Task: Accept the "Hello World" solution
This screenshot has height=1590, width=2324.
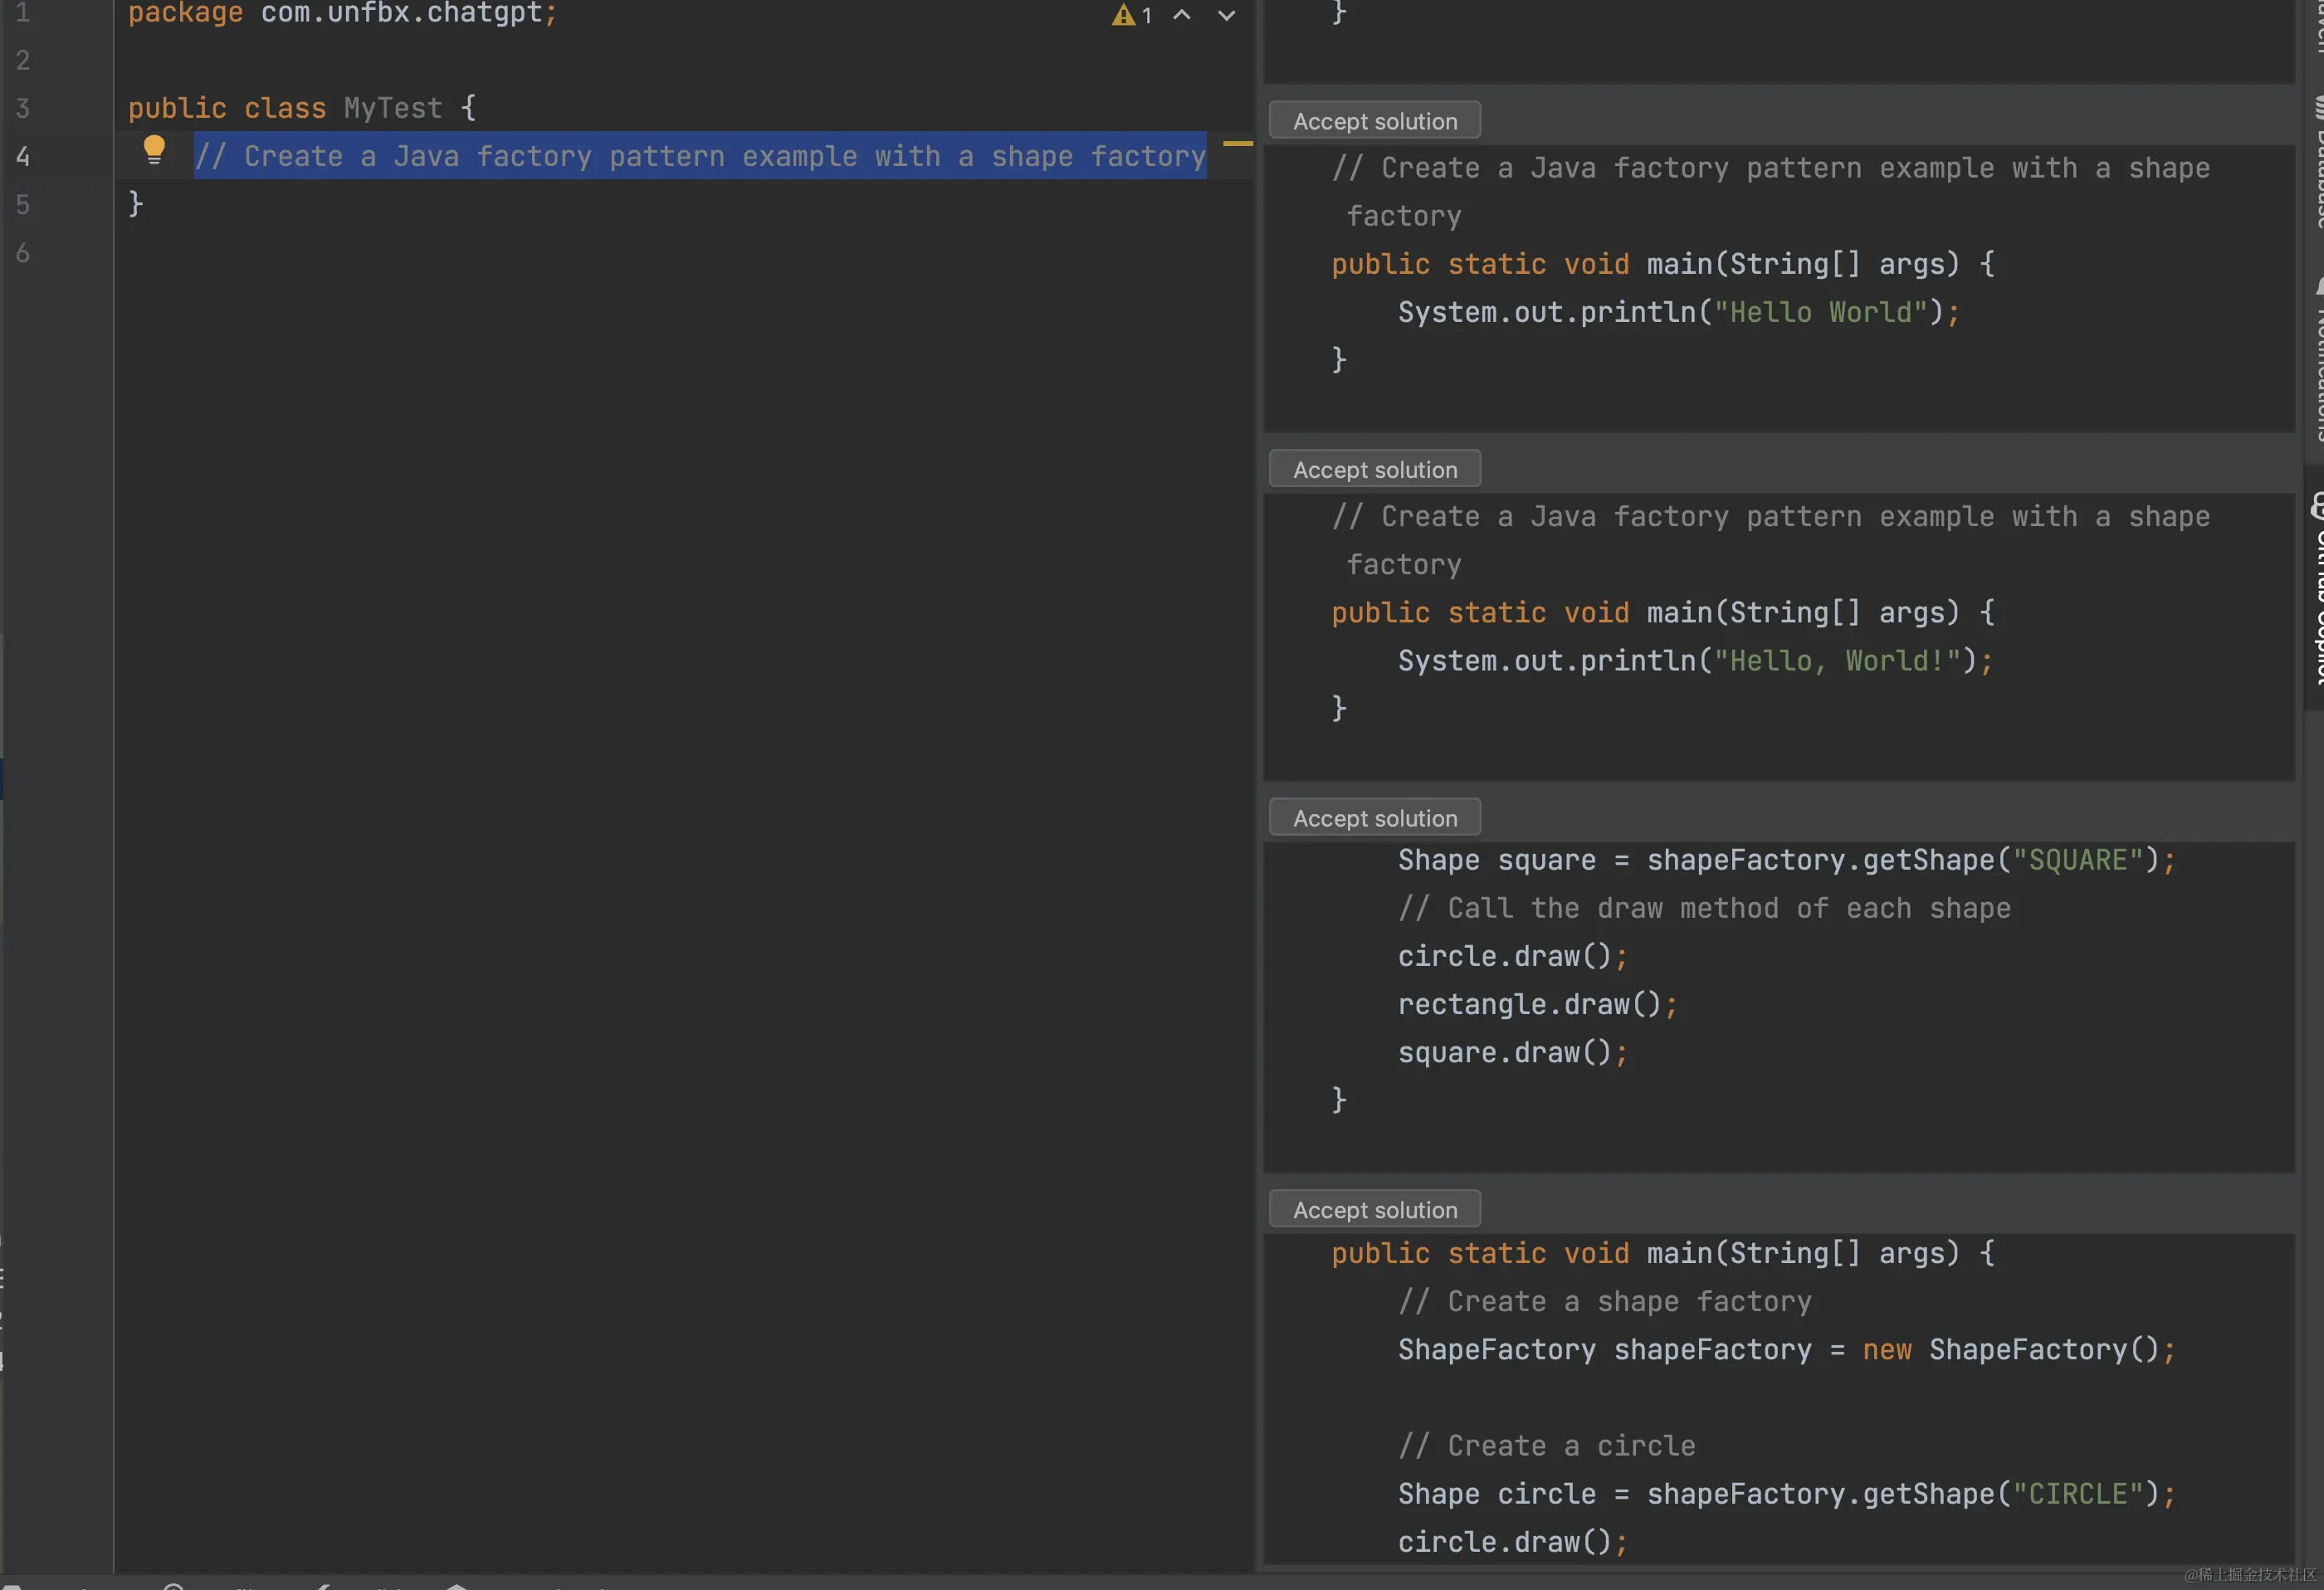Action: point(1374,121)
